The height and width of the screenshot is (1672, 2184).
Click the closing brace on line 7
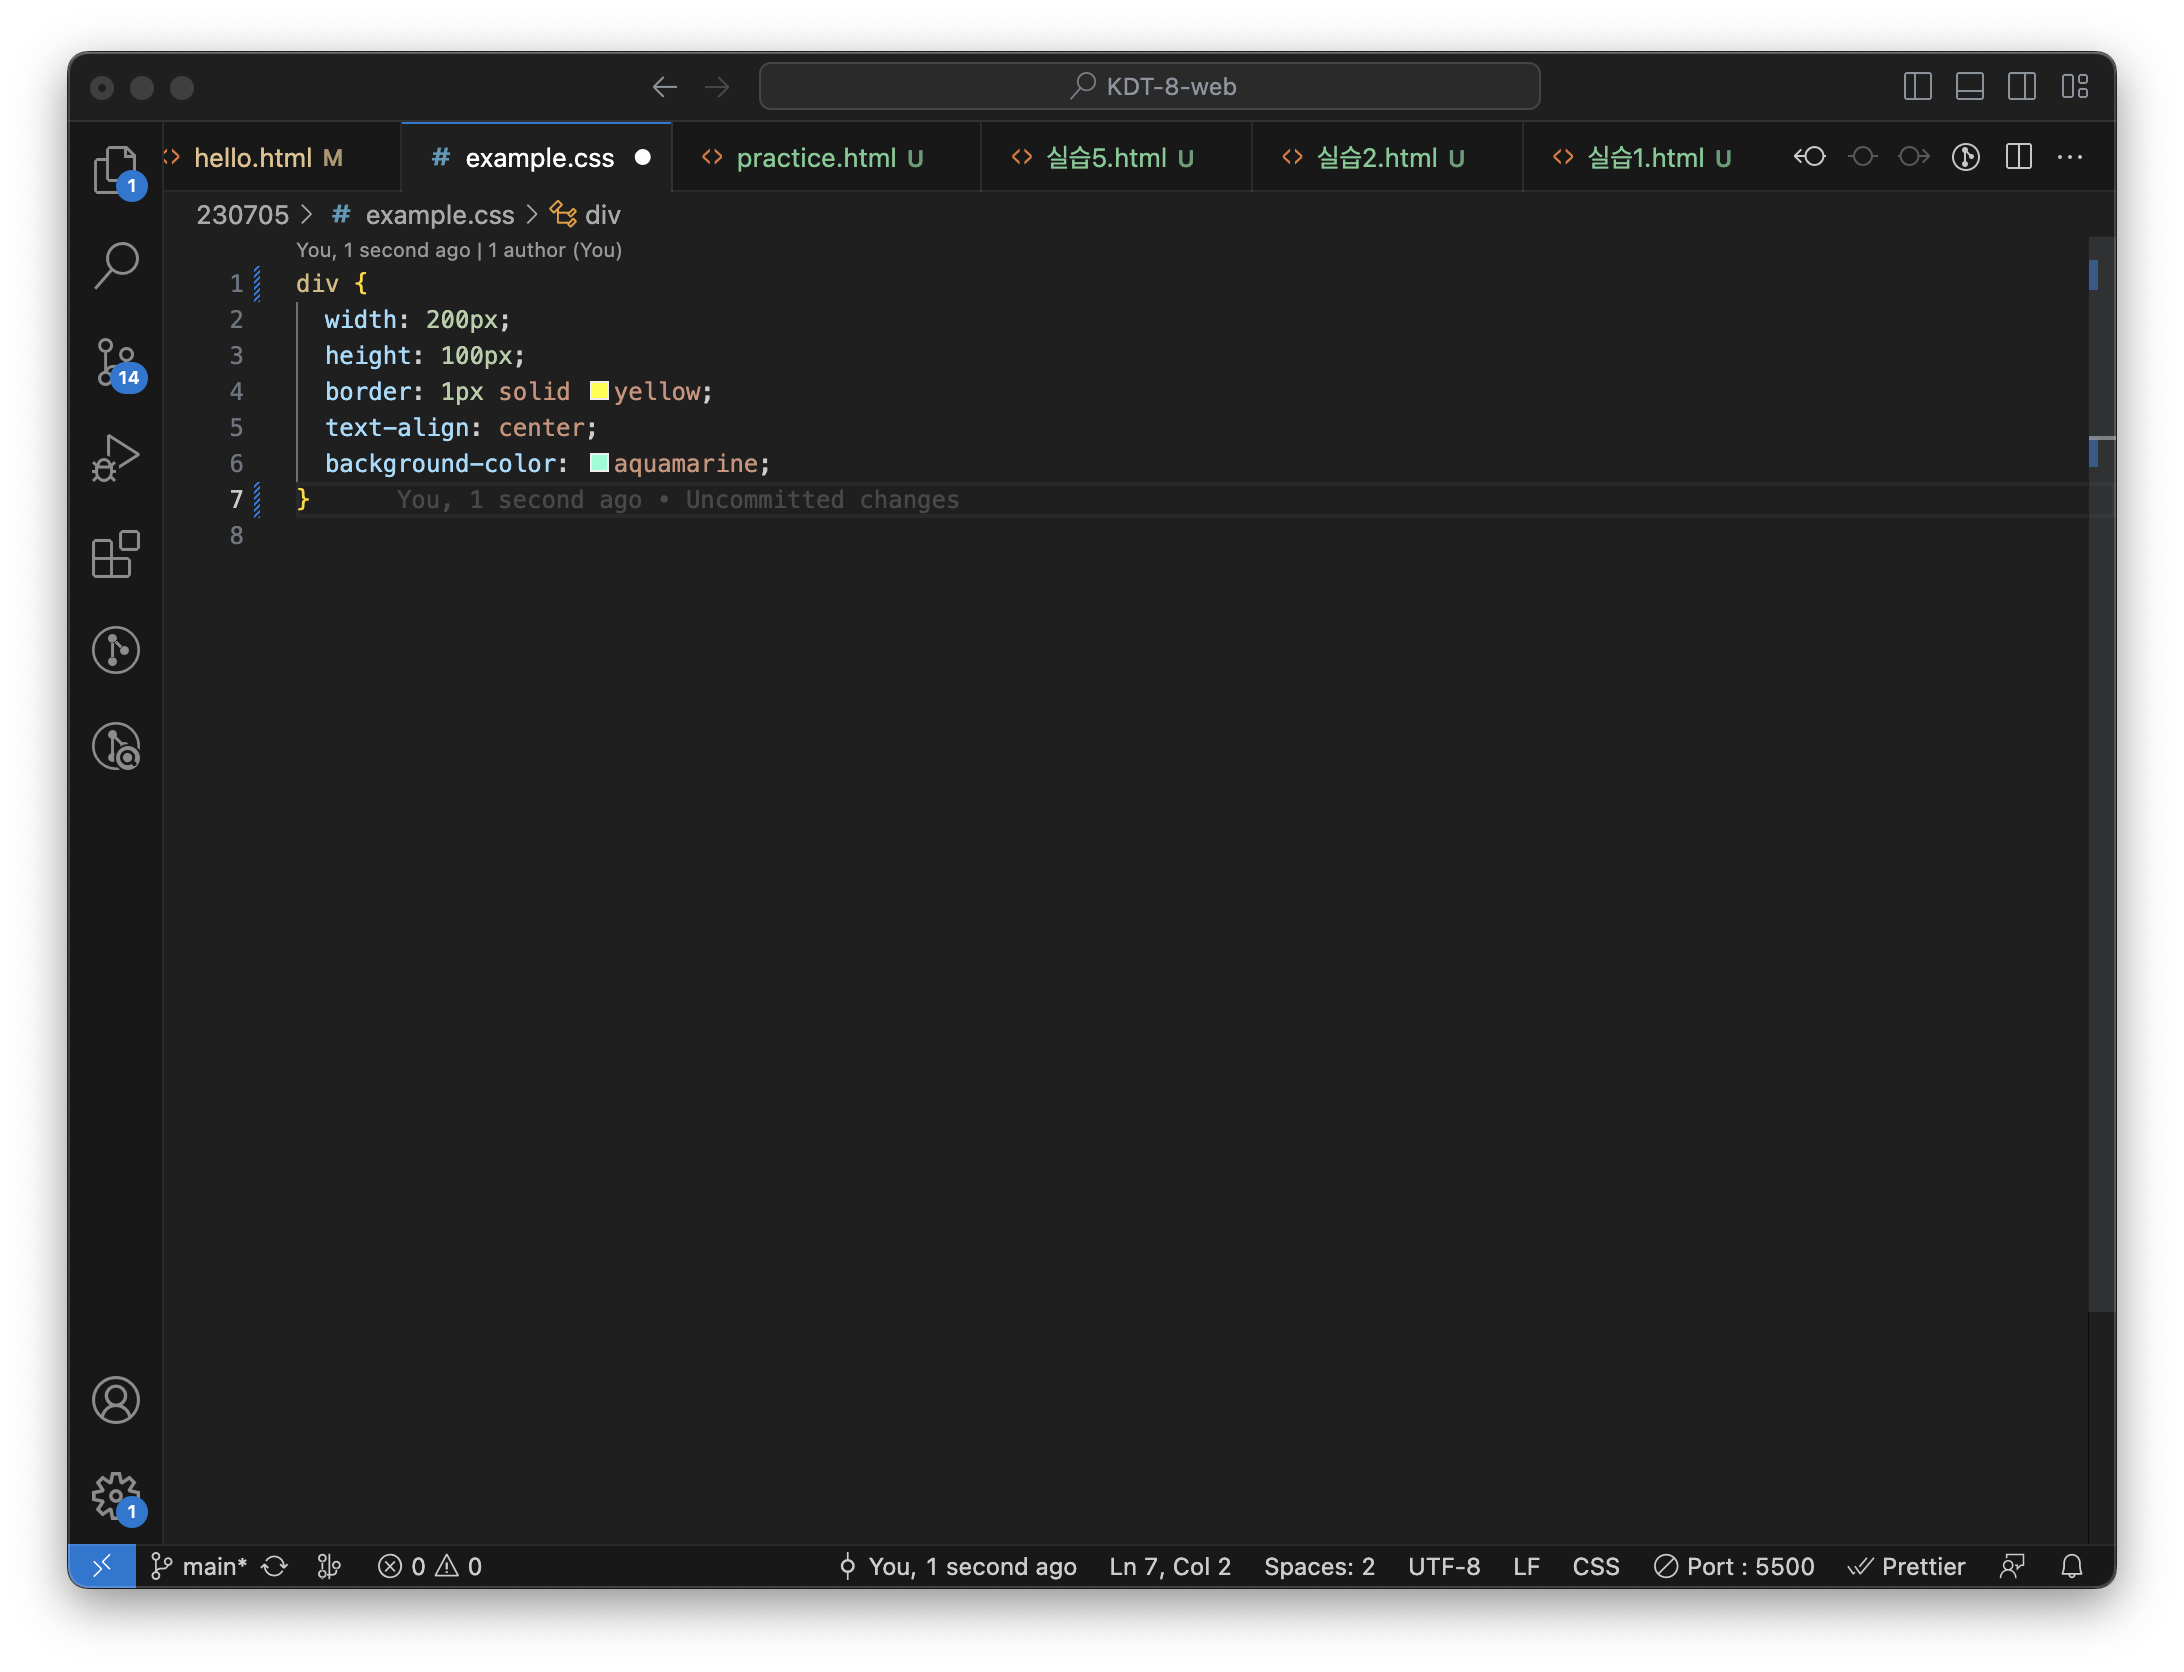pos(303,499)
